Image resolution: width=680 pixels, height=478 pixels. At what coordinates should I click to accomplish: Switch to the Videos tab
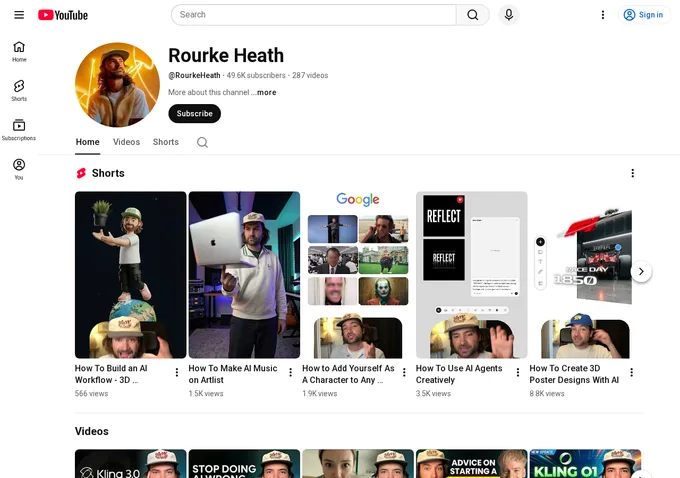126,142
